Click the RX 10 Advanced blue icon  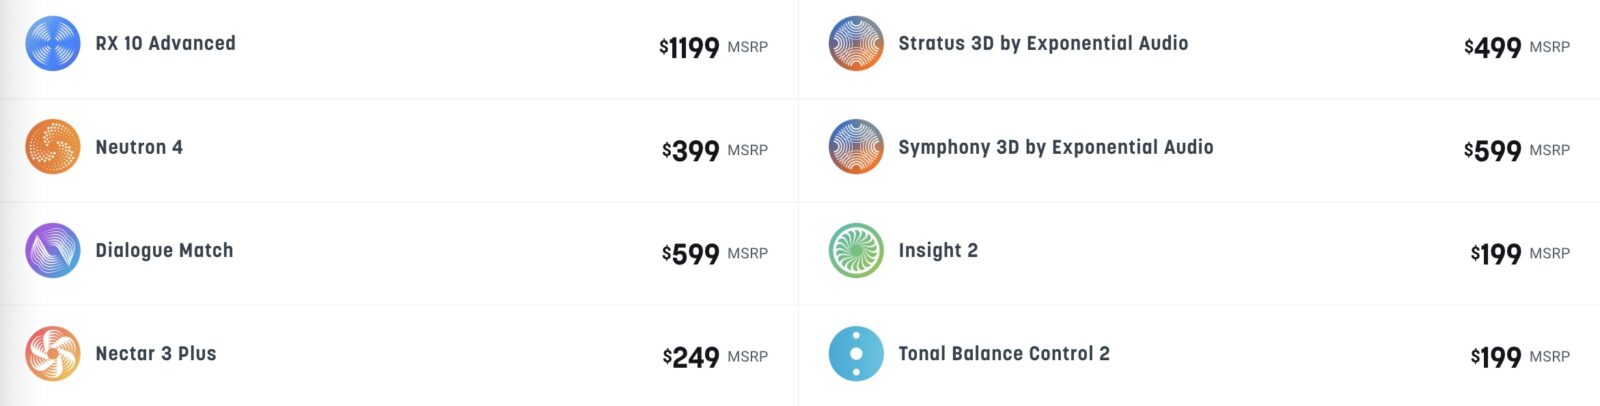coord(52,44)
